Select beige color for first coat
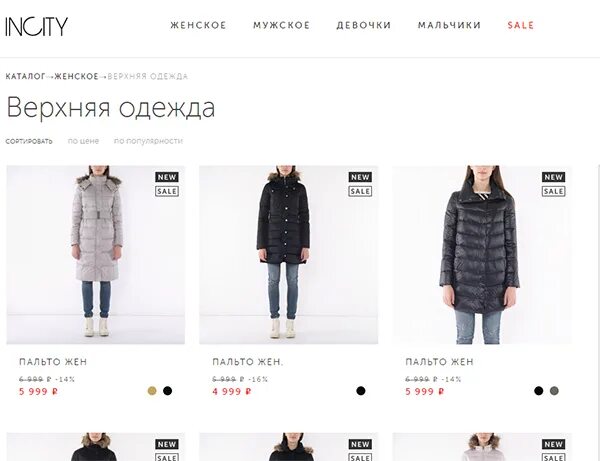 [x=152, y=391]
